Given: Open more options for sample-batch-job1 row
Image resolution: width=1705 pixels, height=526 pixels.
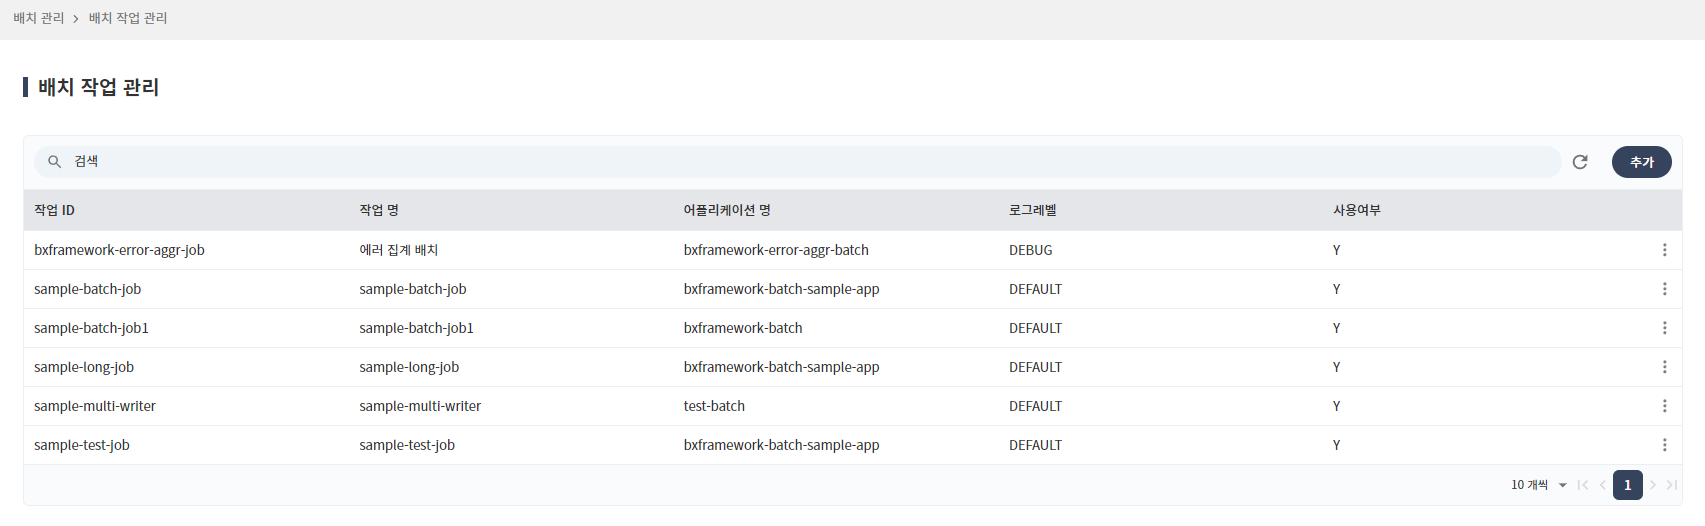Looking at the screenshot, I should (1664, 328).
